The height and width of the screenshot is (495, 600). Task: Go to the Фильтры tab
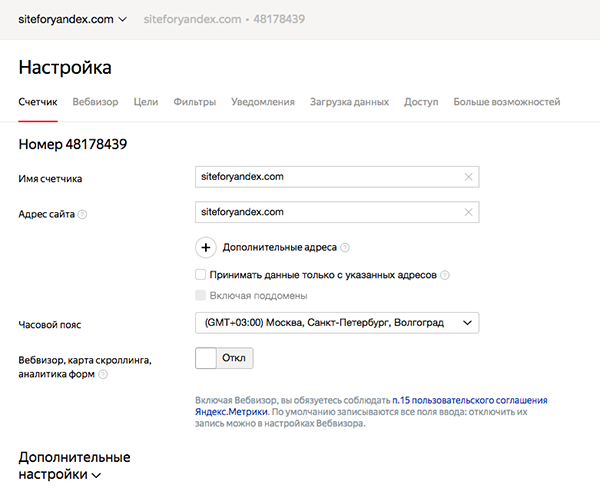click(x=194, y=102)
